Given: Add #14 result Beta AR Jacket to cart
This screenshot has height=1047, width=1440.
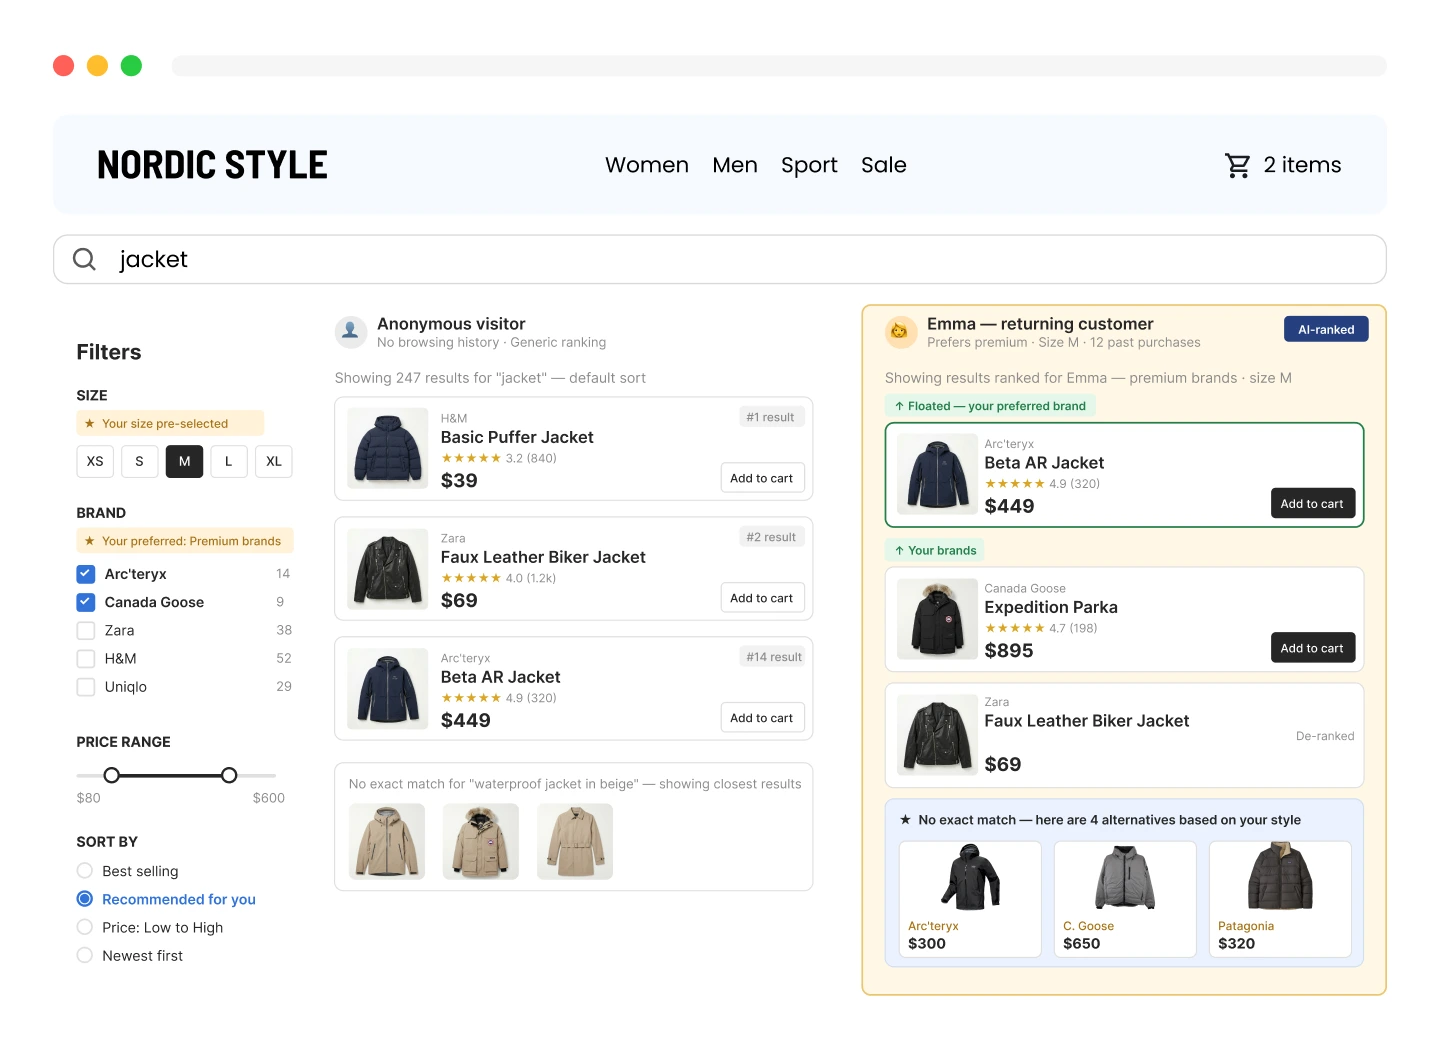Looking at the screenshot, I should pos(762,718).
